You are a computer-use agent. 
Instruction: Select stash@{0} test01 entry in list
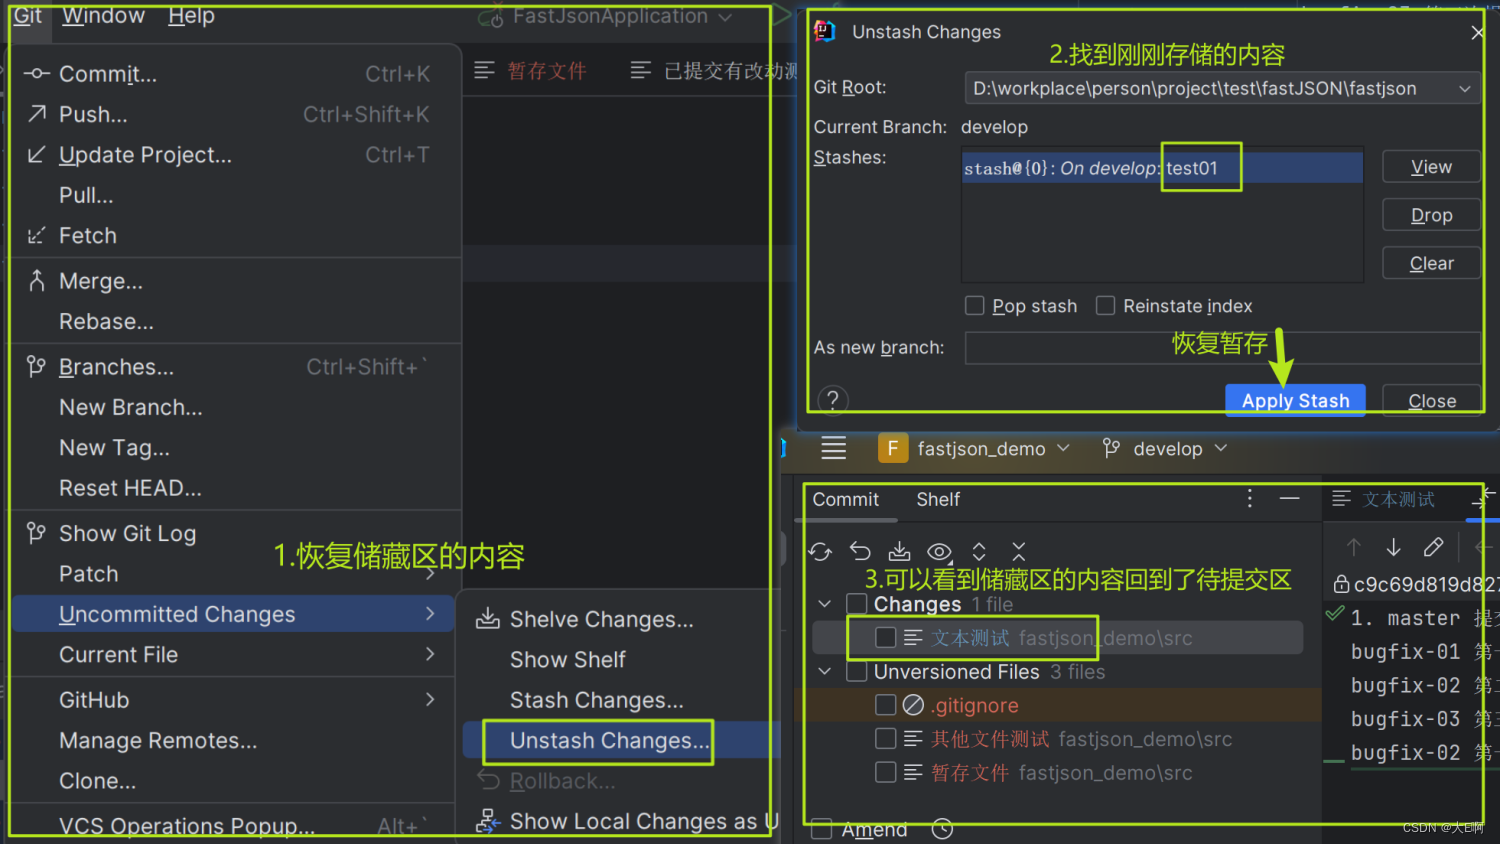[x=1162, y=168]
